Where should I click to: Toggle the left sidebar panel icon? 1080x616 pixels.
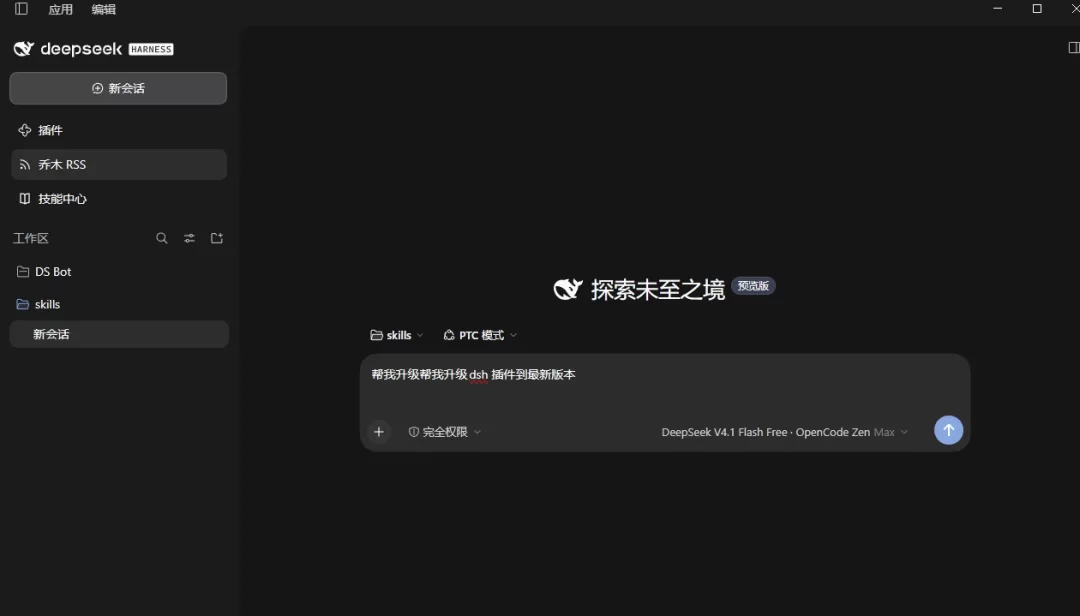point(21,9)
